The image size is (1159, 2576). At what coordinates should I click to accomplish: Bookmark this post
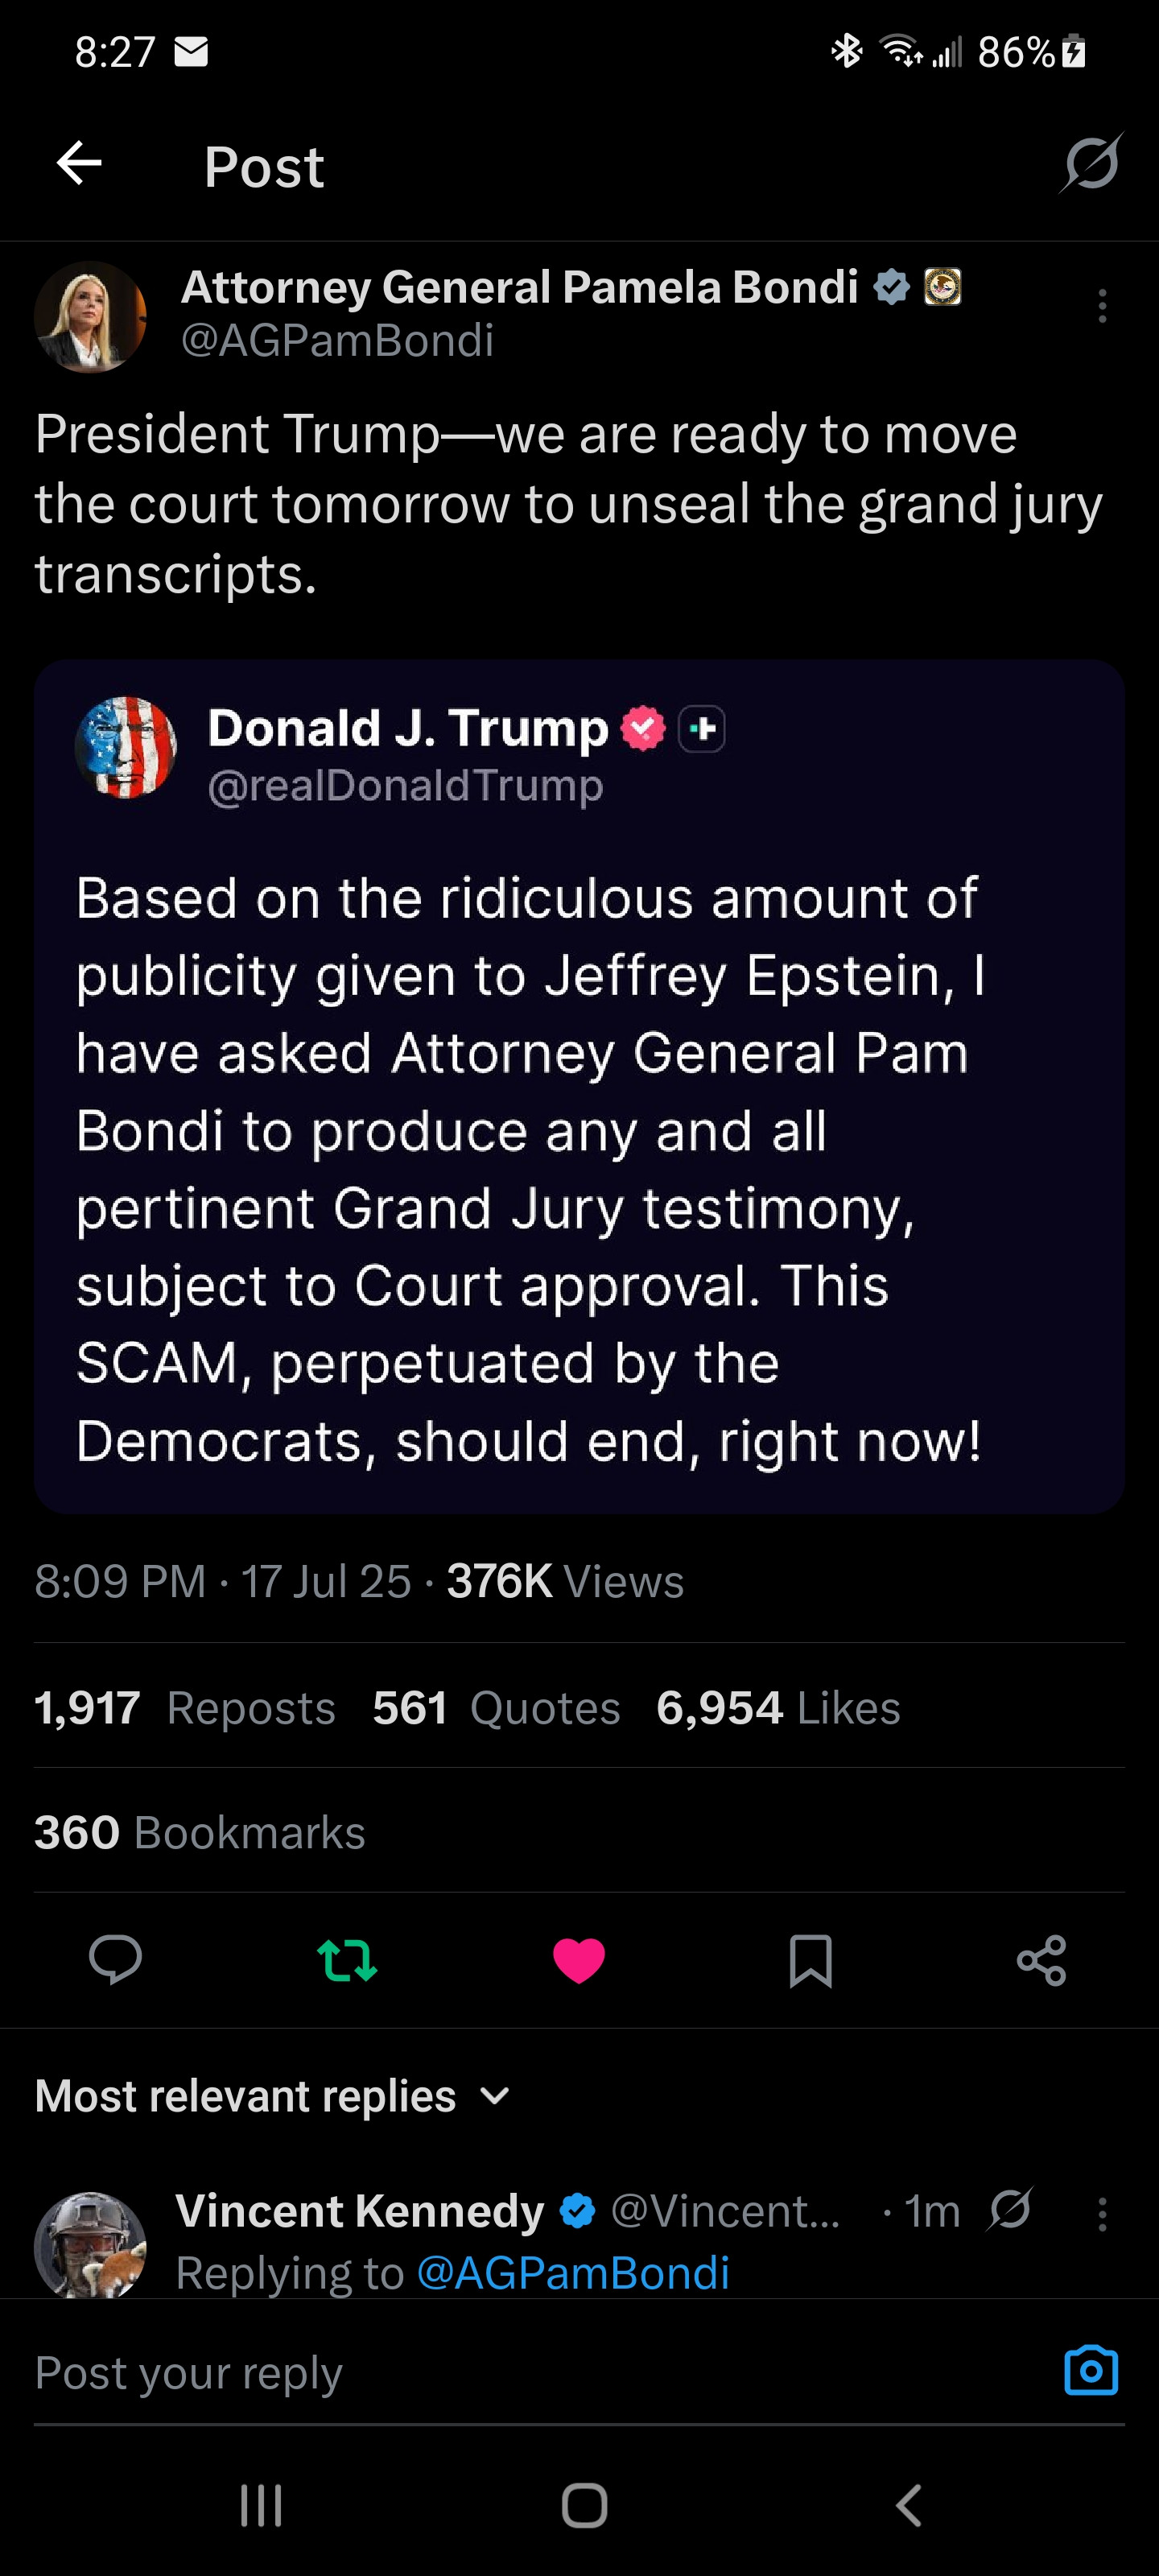point(810,1960)
